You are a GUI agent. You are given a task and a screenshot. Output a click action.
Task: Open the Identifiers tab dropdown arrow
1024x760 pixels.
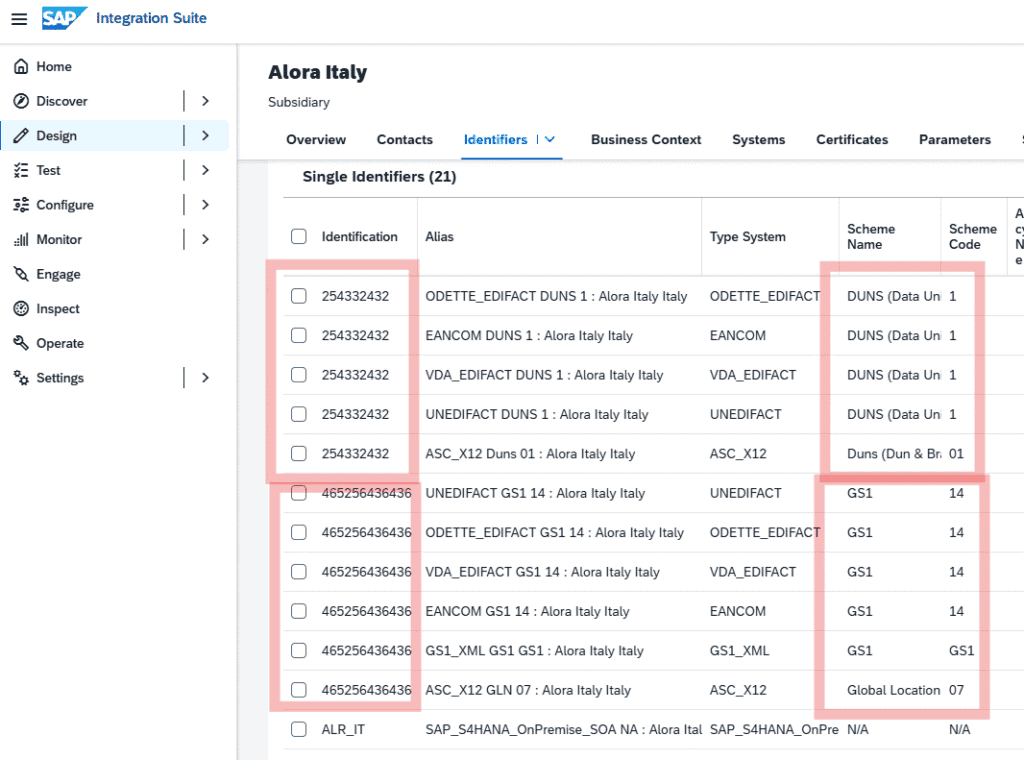550,140
